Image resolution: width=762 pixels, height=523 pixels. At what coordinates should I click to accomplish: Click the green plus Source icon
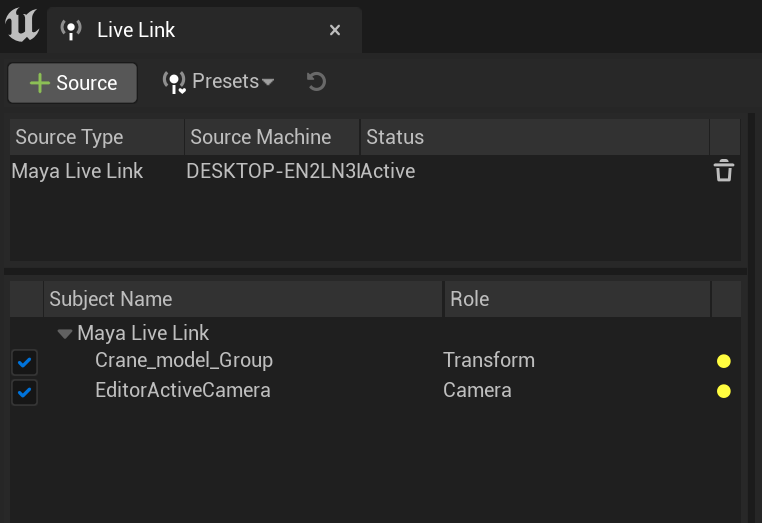tap(40, 83)
